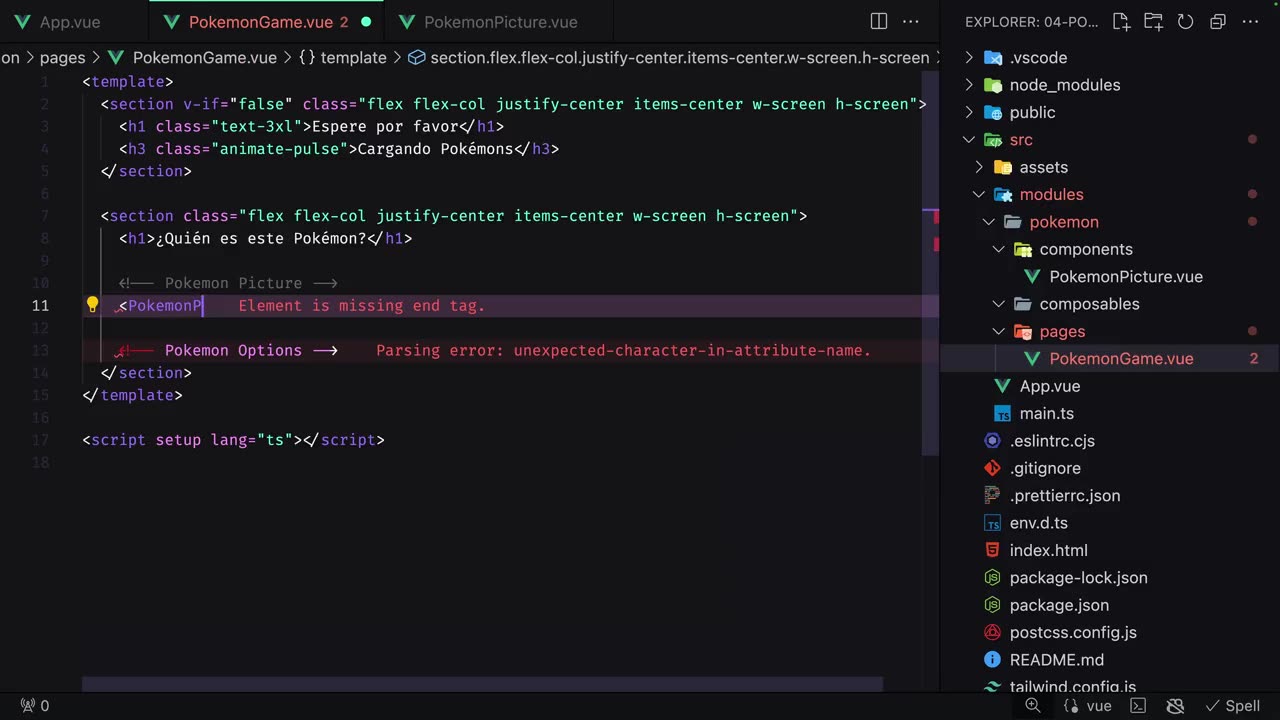Toggle the Spell checker status item
The image size is (1280, 720).
coord(1232,706)
